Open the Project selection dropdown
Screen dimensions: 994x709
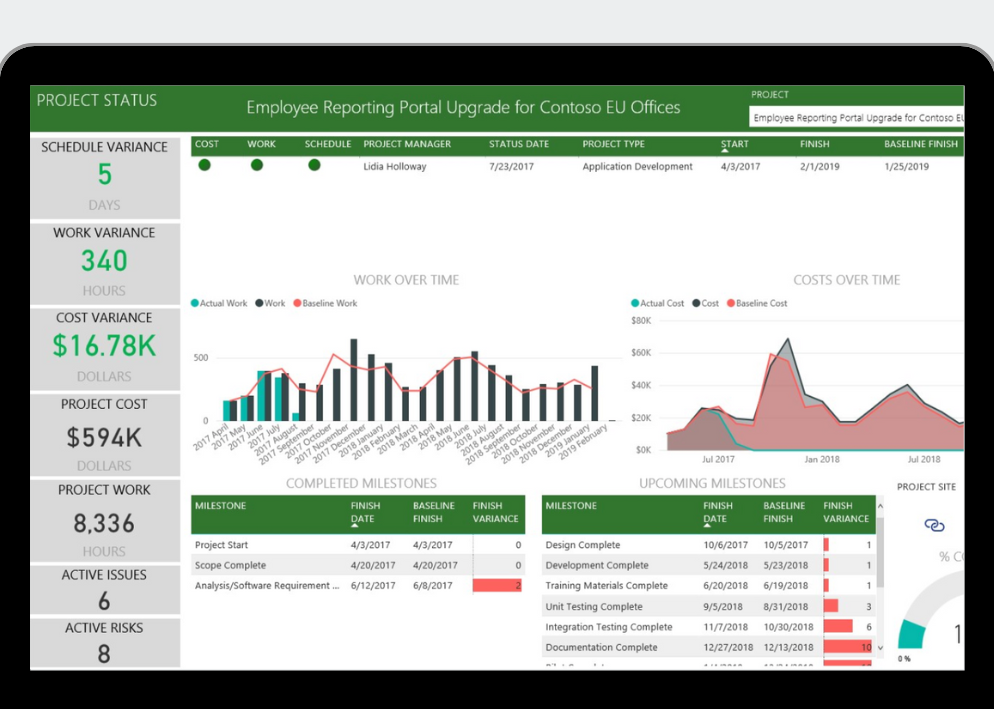coord(856,118)
